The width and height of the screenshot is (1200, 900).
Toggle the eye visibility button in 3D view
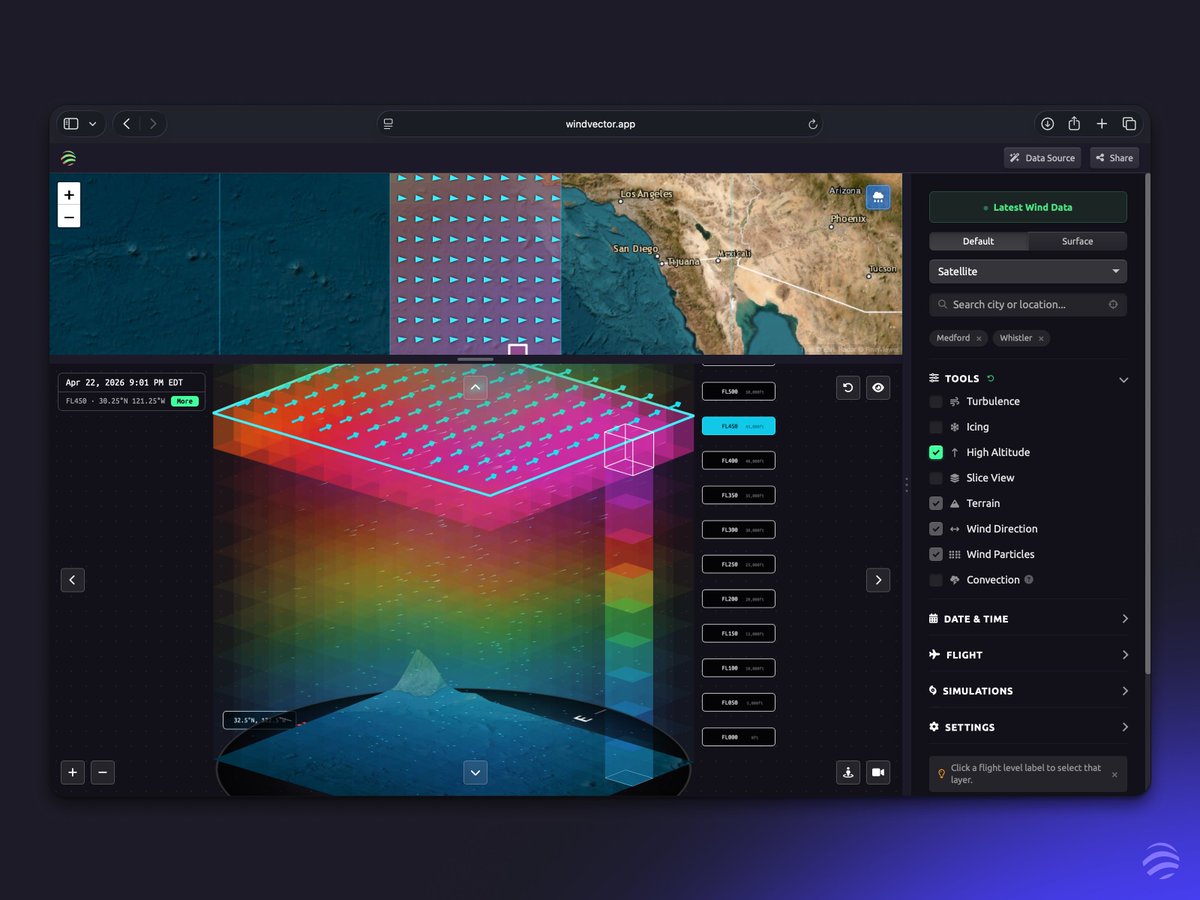click(878, 388)
